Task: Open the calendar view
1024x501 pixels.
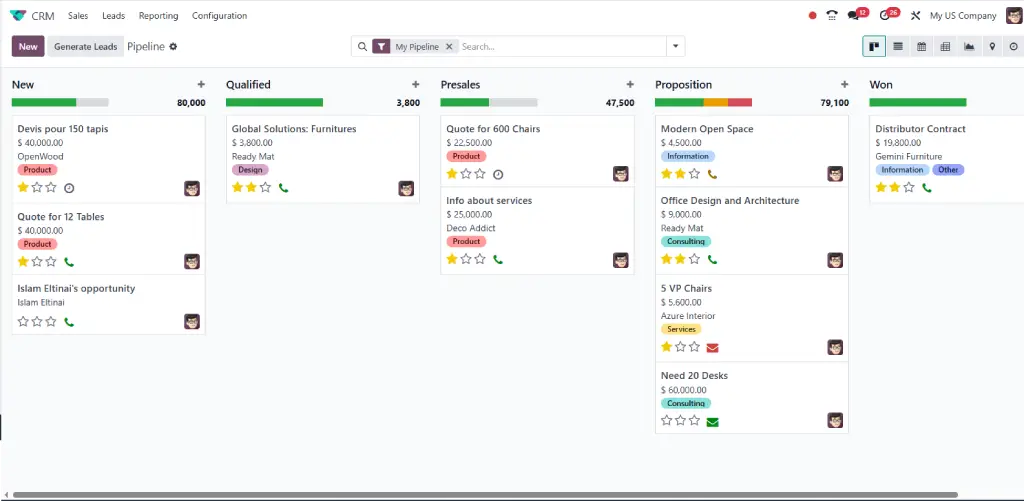Action: click(x=921, y=46)
